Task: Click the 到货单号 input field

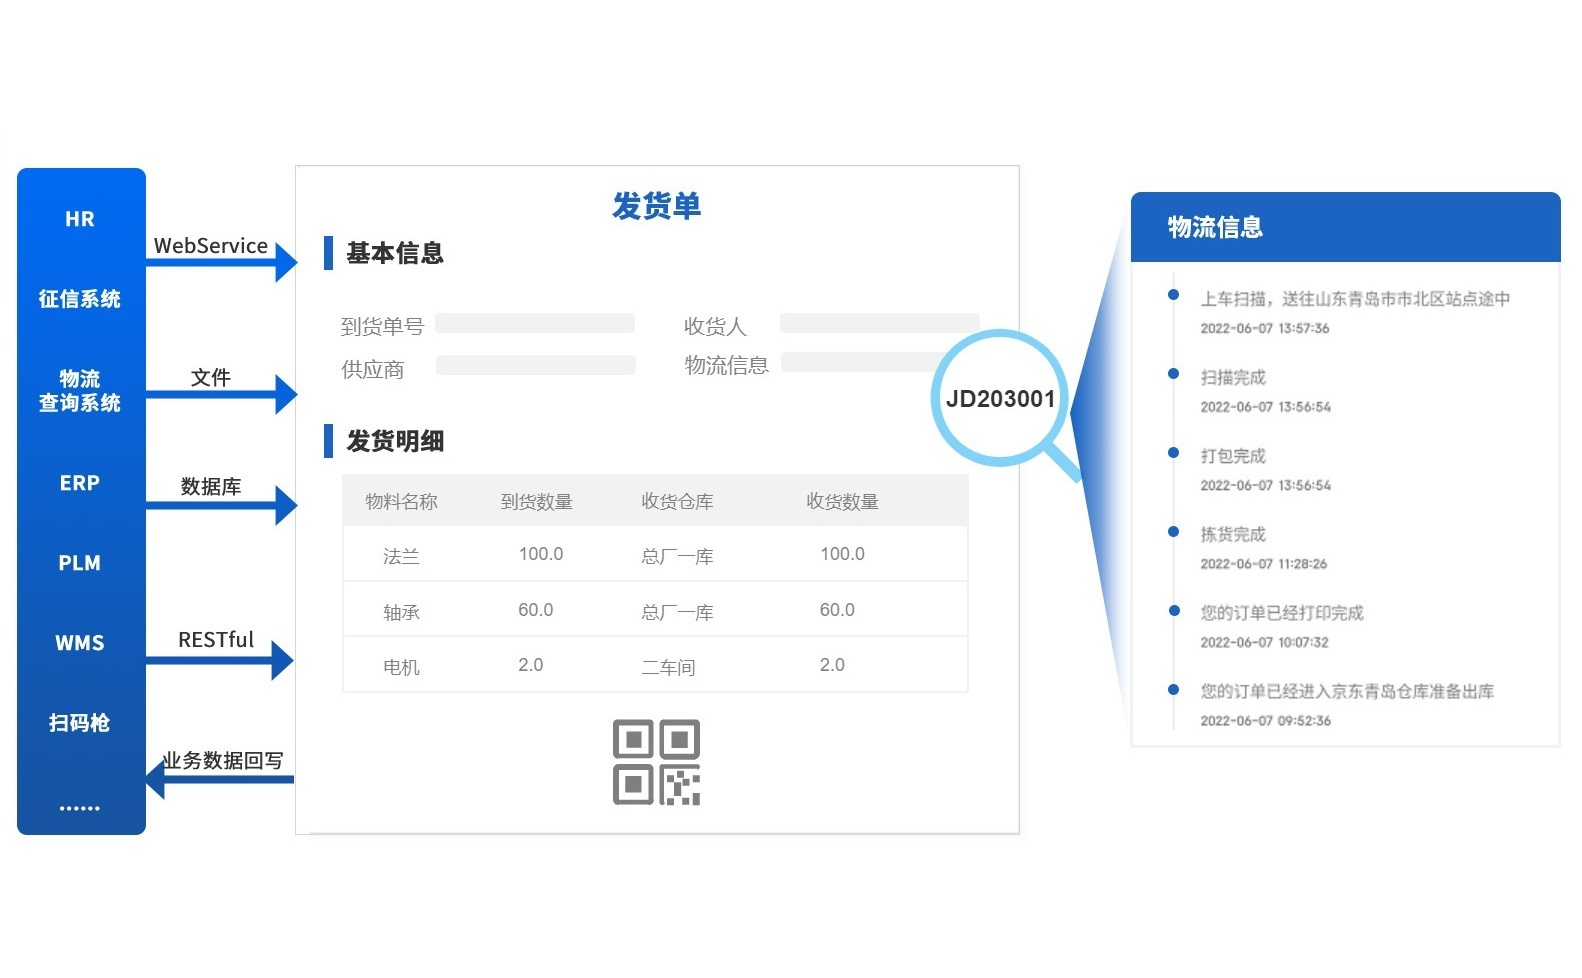Action: (535, 323)
